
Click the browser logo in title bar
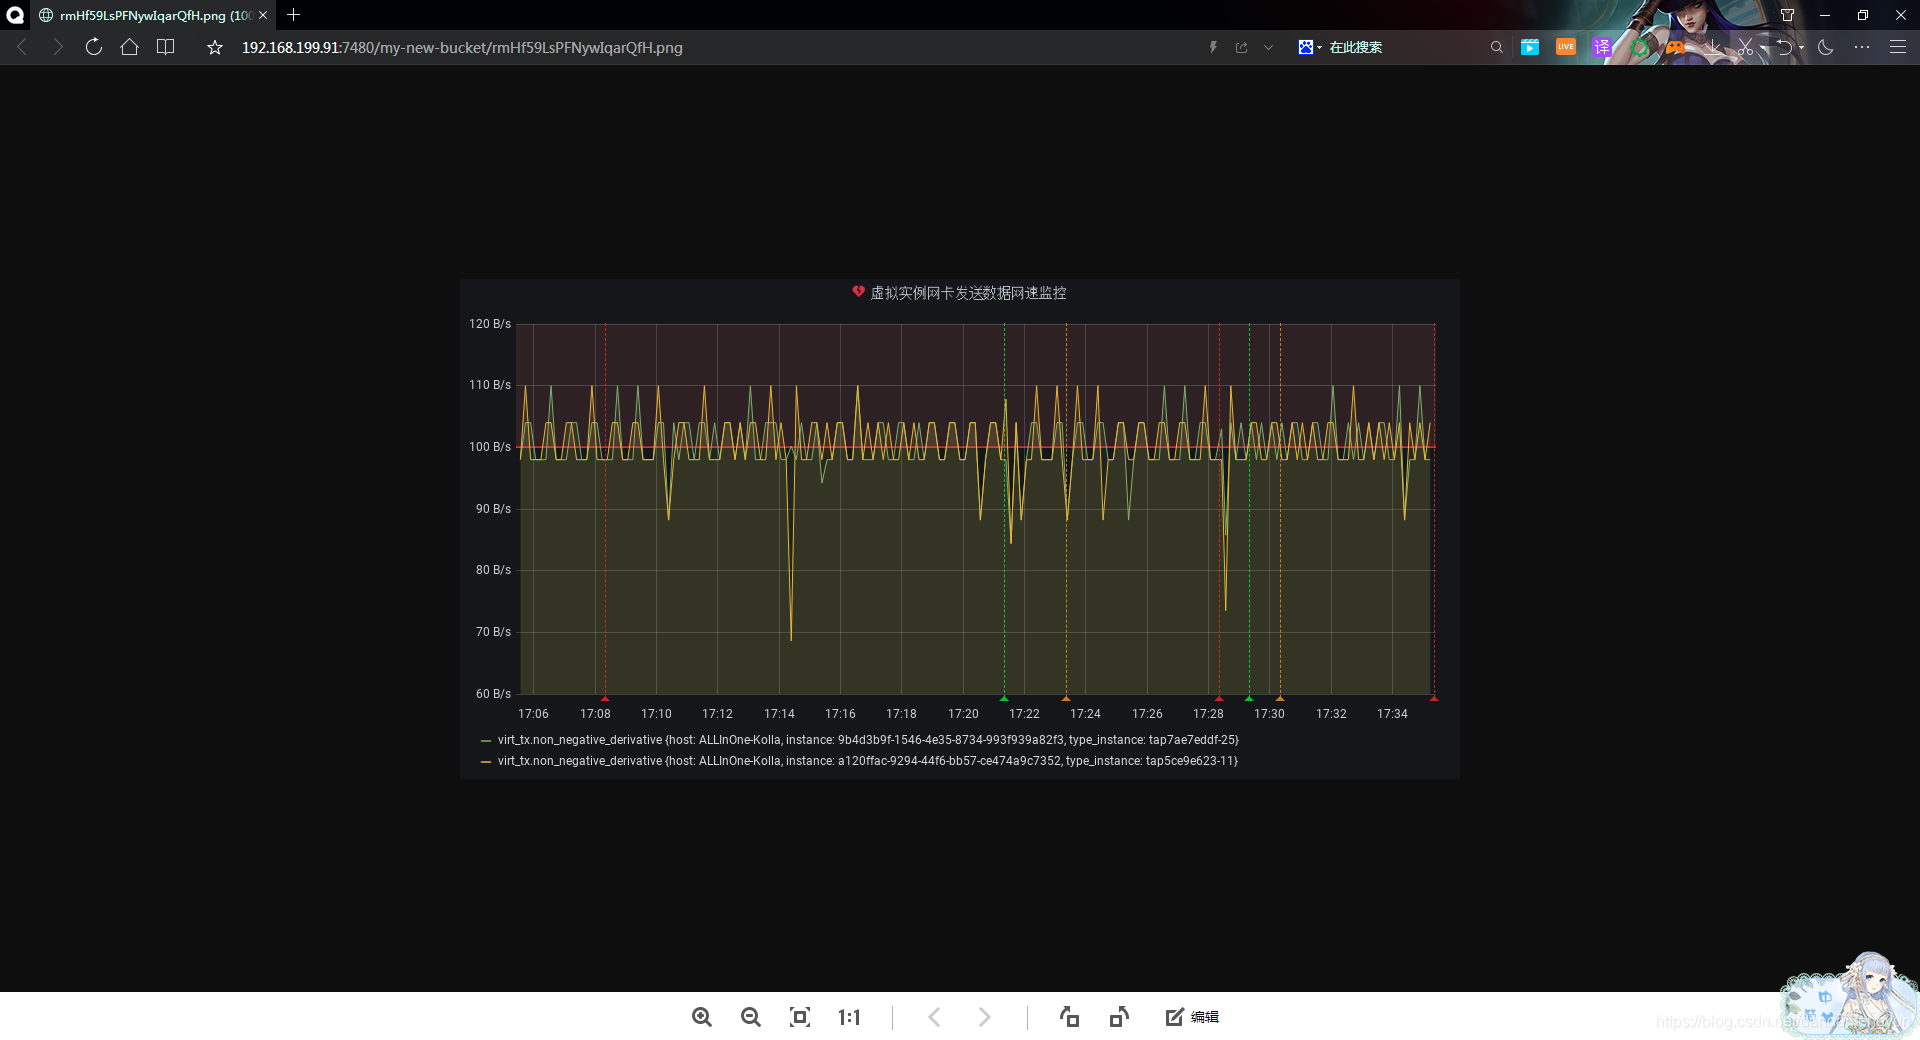15,15
